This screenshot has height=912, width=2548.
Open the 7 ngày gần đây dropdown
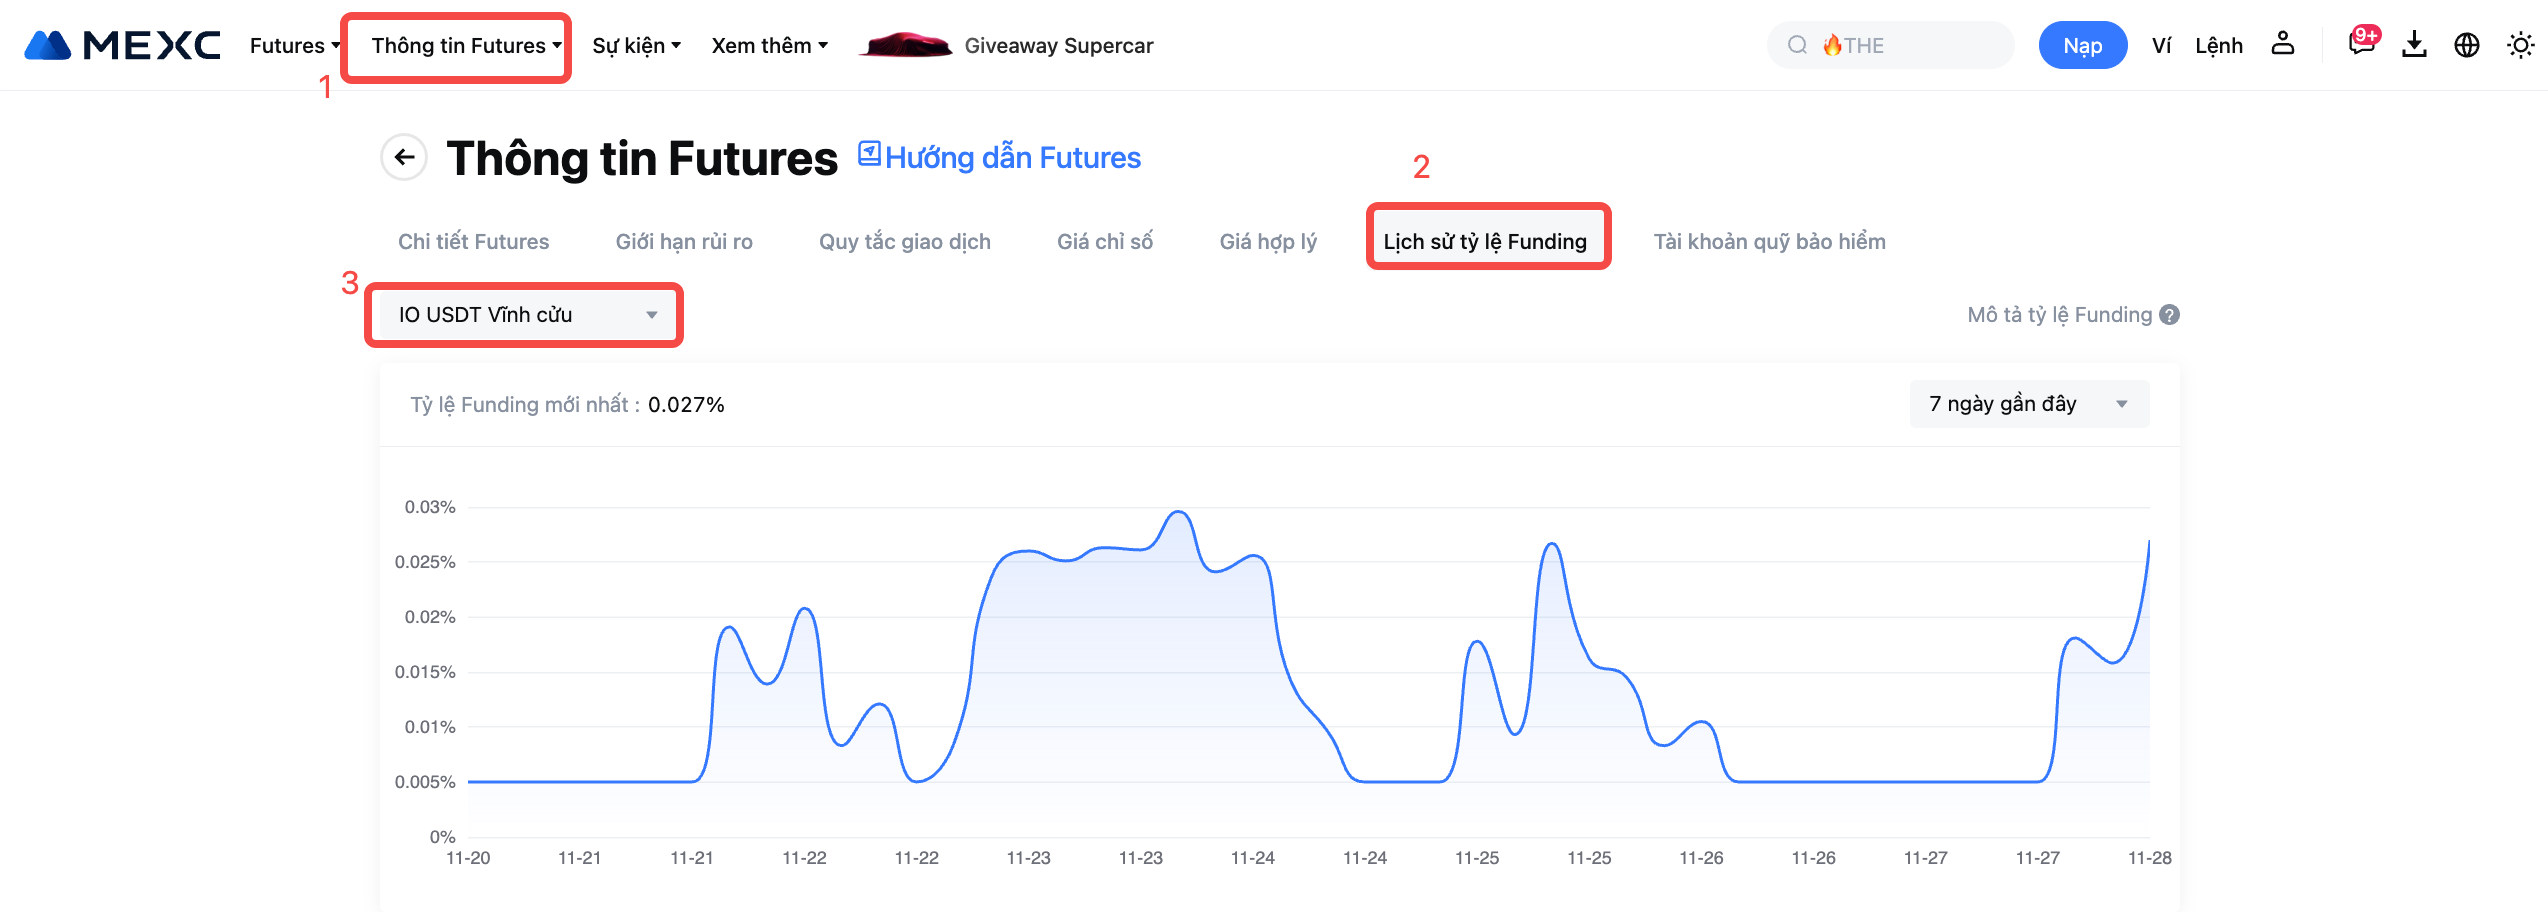pos(2028,404)
